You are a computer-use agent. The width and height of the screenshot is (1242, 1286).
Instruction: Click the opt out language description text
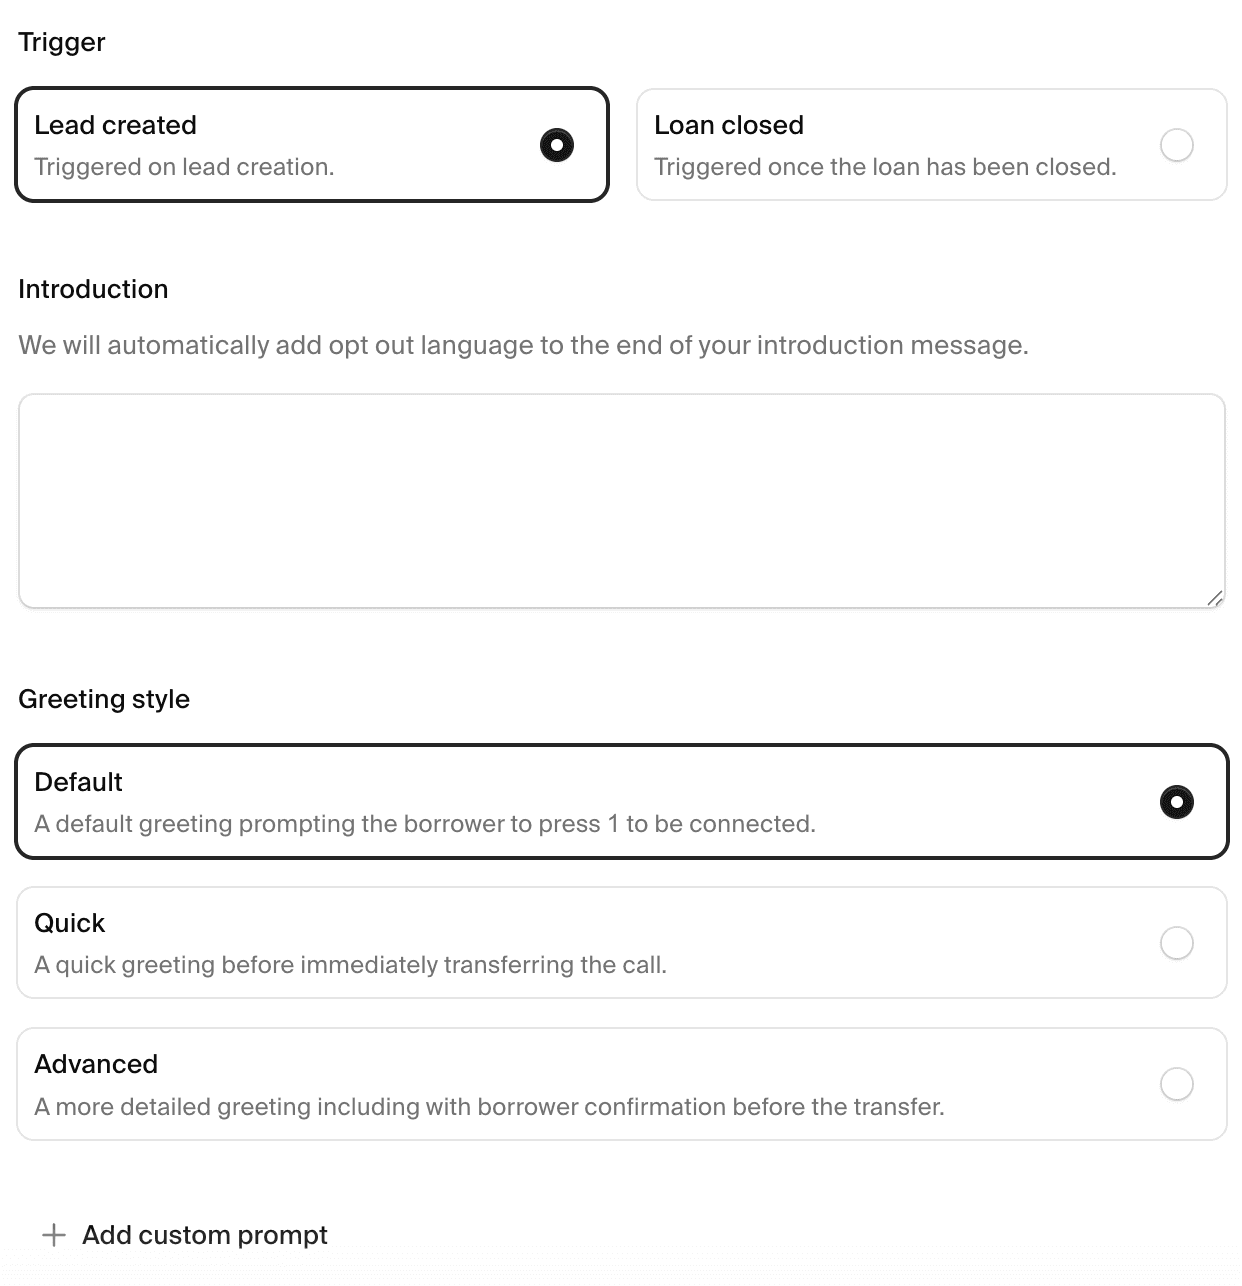pos(523,345)
